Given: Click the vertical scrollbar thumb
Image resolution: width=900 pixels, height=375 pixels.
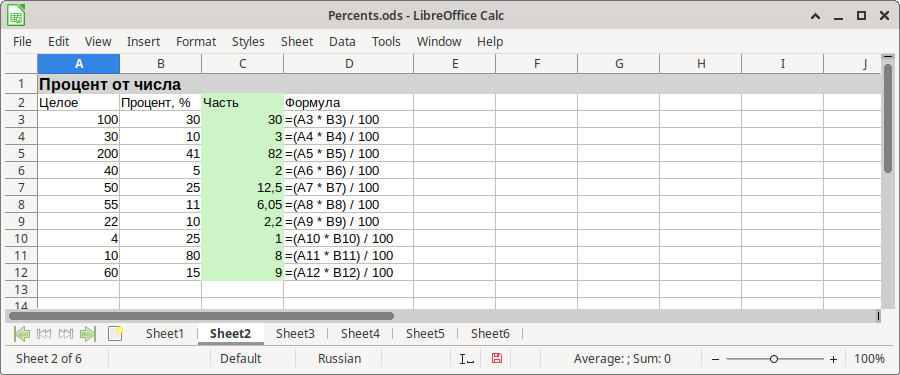Looking at the screenshot, I should click(887, 119).
